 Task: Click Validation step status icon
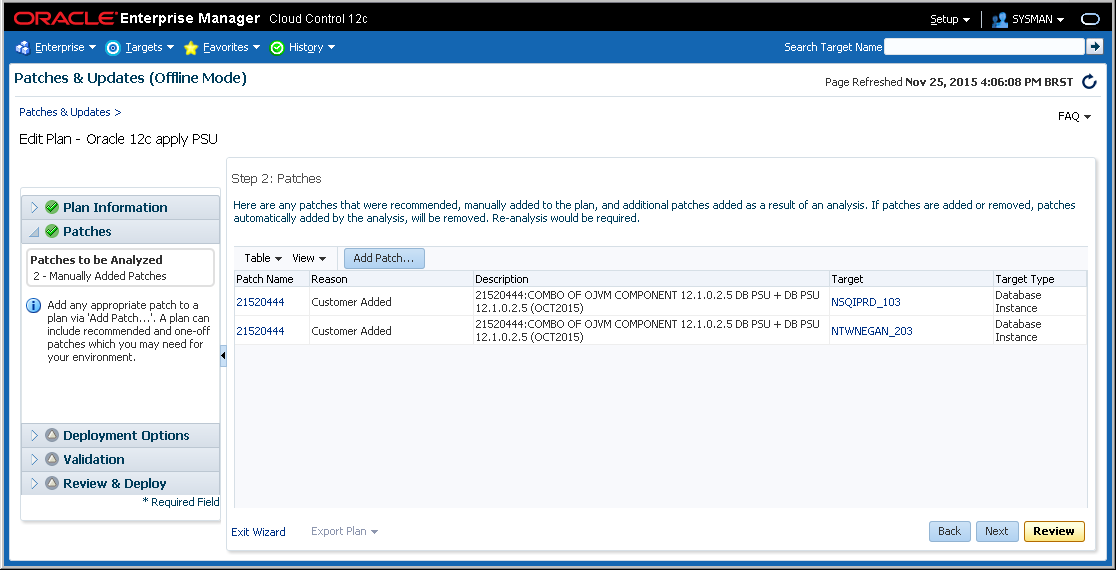pyautogui.click(x=51, y=459)
